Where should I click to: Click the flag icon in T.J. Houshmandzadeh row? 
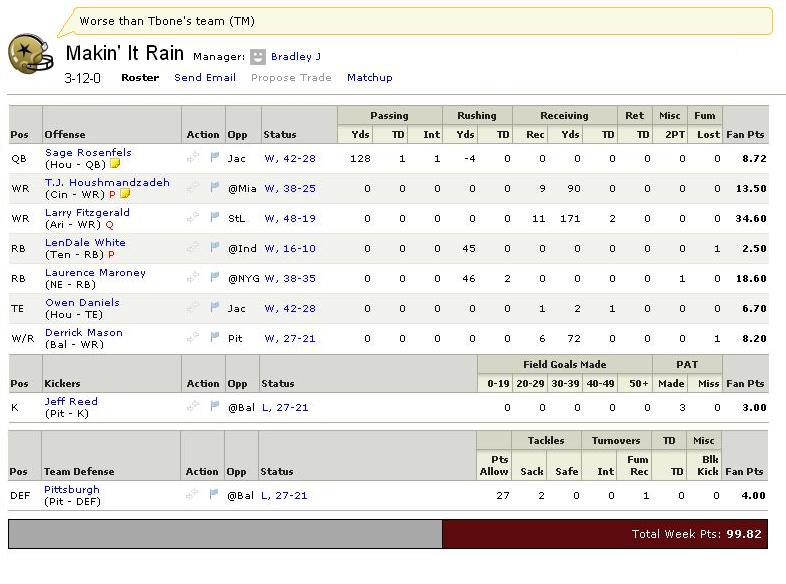(x=215, y=187)
